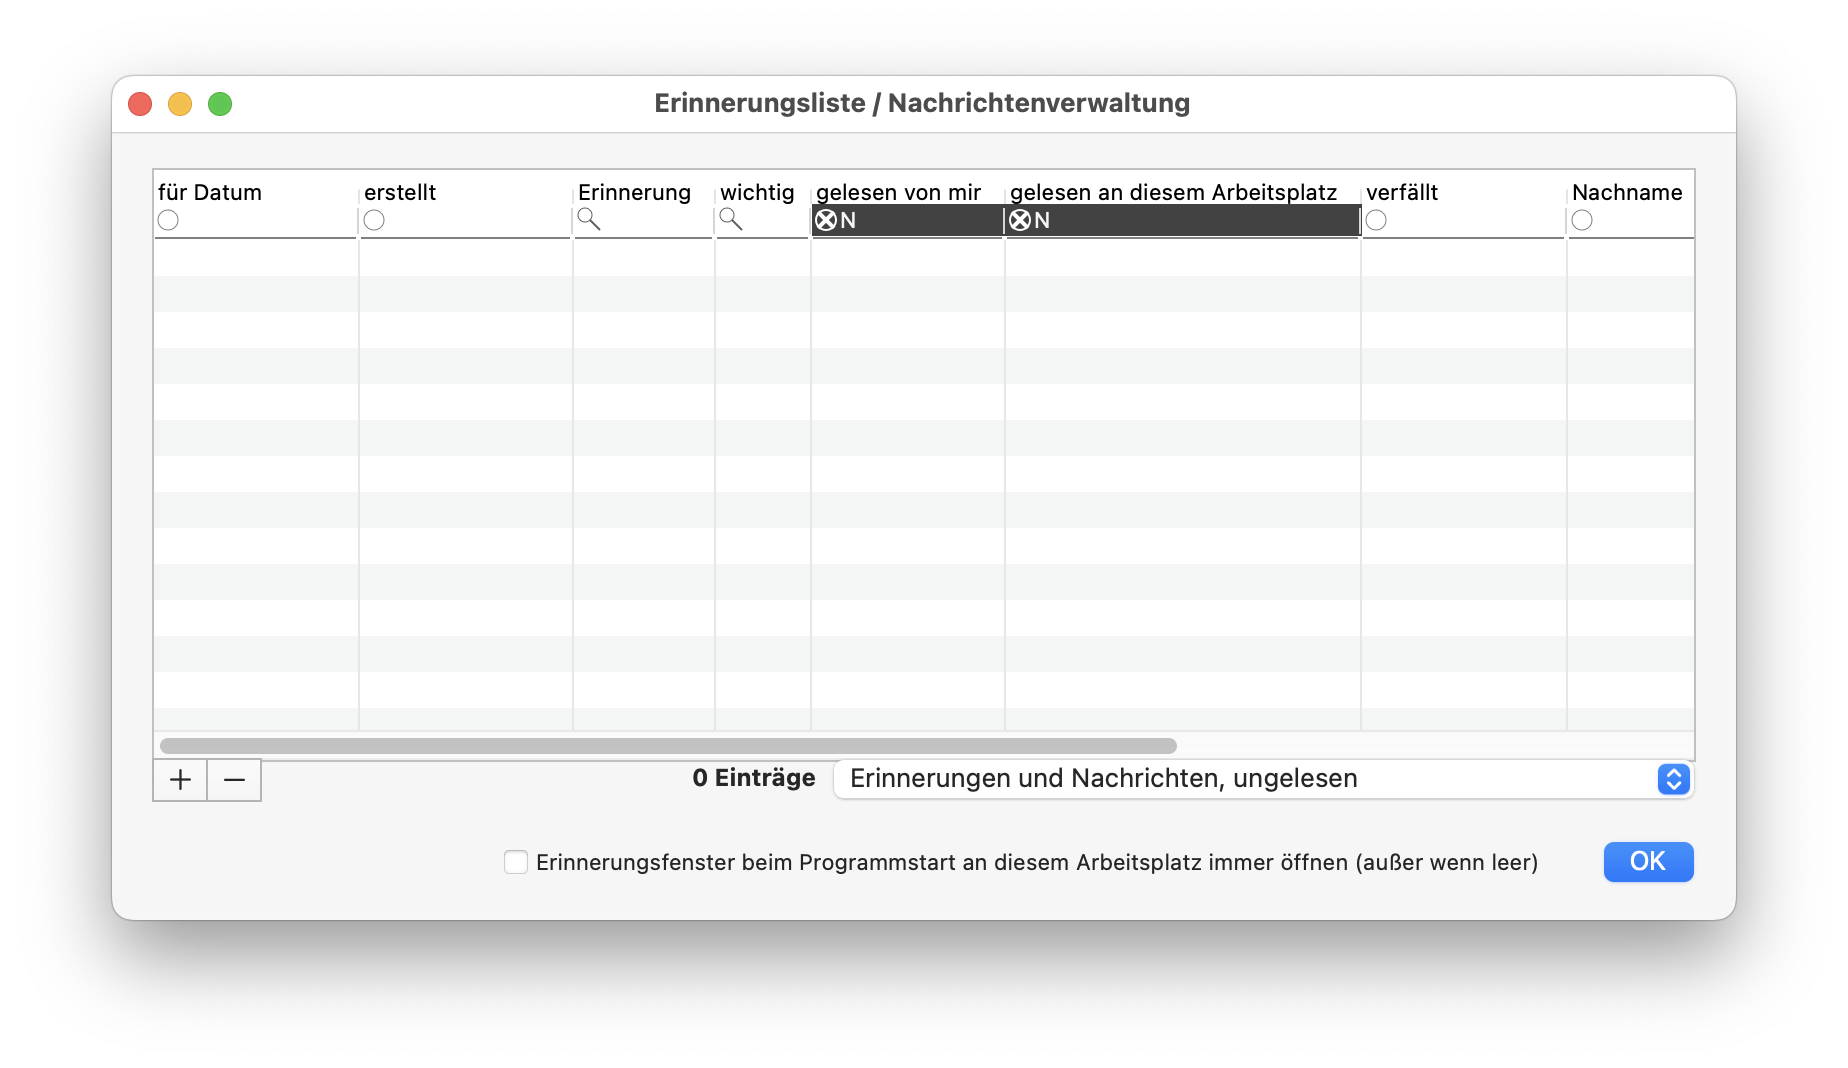Image resolution: width=1848 pixels, height=1068 pixels.
Task: Confirm with the OK button
Action: click(1648, 862)
